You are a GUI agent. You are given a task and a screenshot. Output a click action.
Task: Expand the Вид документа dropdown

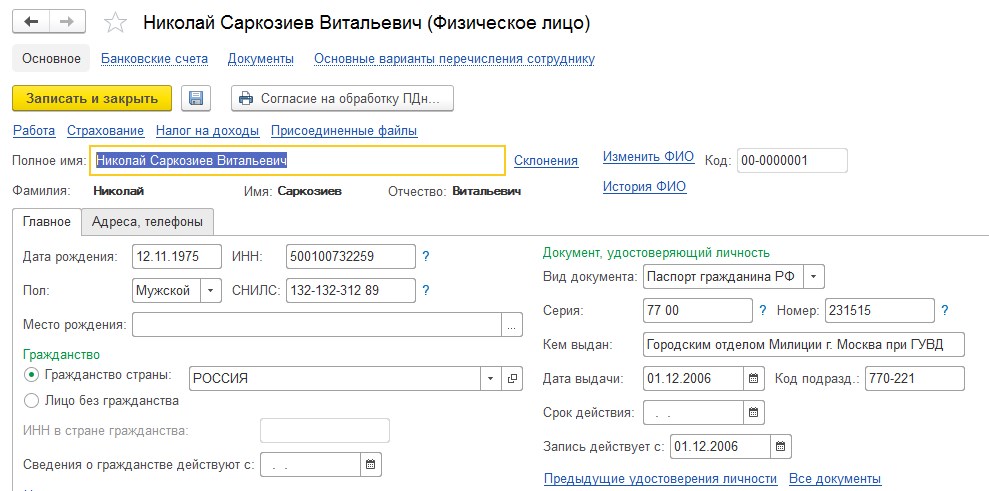(x=814, y=276)
